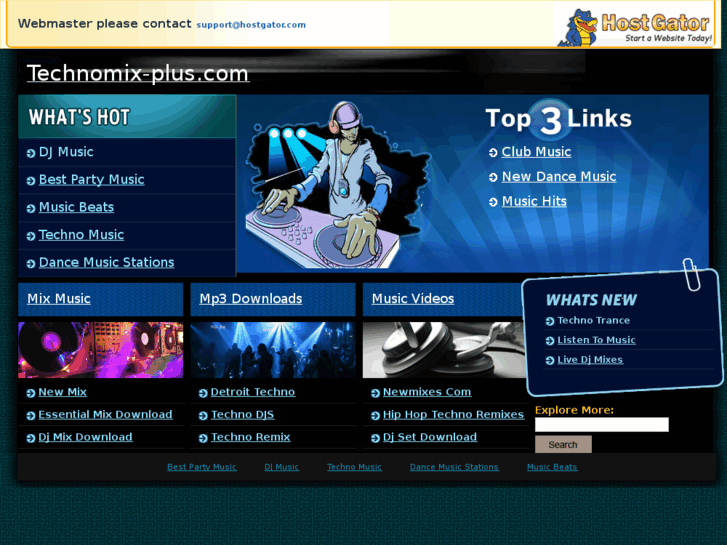
Task: Click arrow icon beside Techno DJS
Action: point(203,416)
